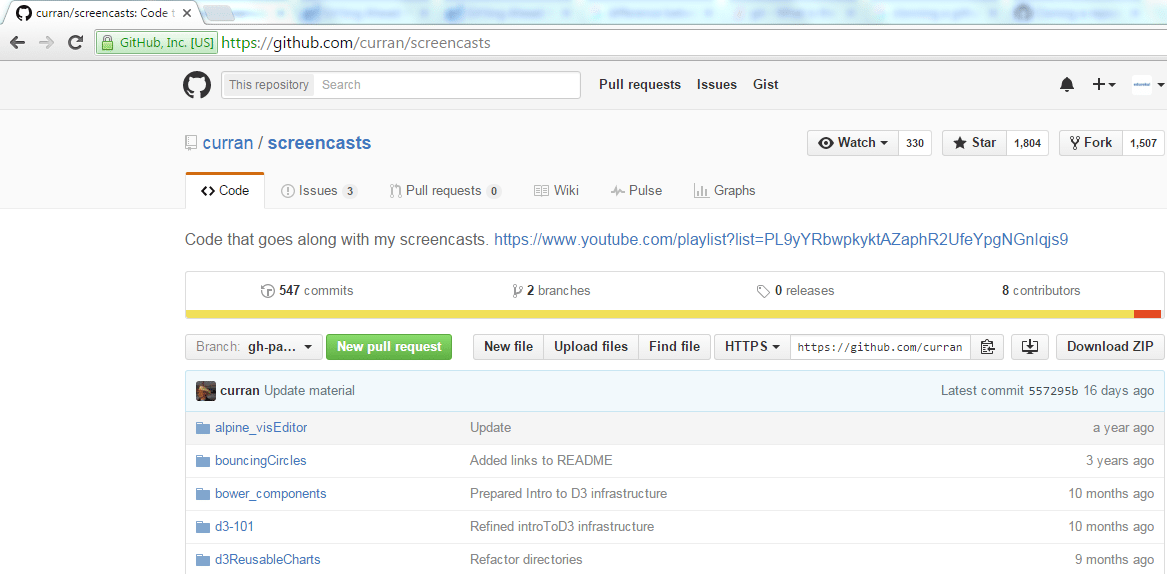Click the Download ZIP button
This screenshot has width=1167, height=574.
point(1110,347)
